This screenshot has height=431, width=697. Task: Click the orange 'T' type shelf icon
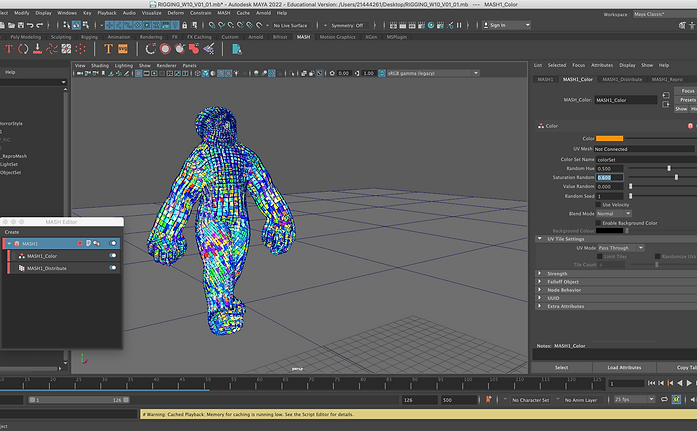(x=108, y=49)
